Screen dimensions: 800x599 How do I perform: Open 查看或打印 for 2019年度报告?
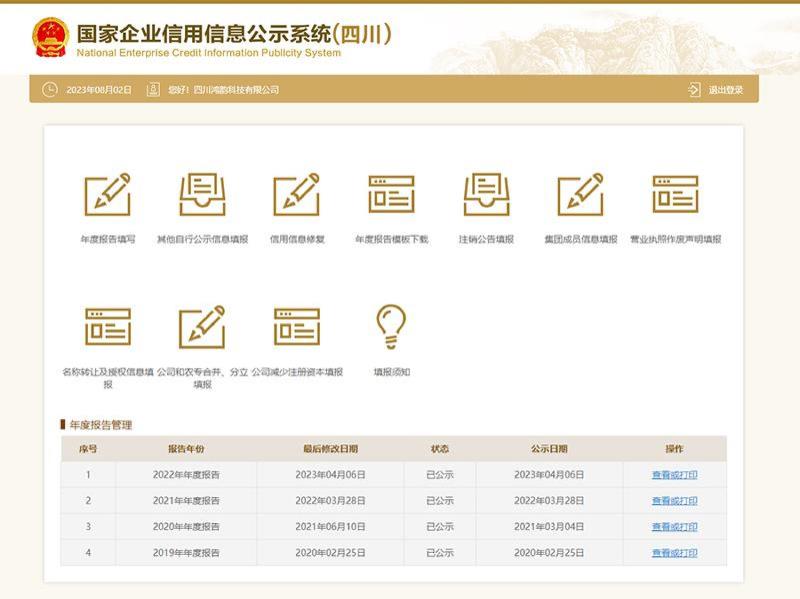click(674, 553)
